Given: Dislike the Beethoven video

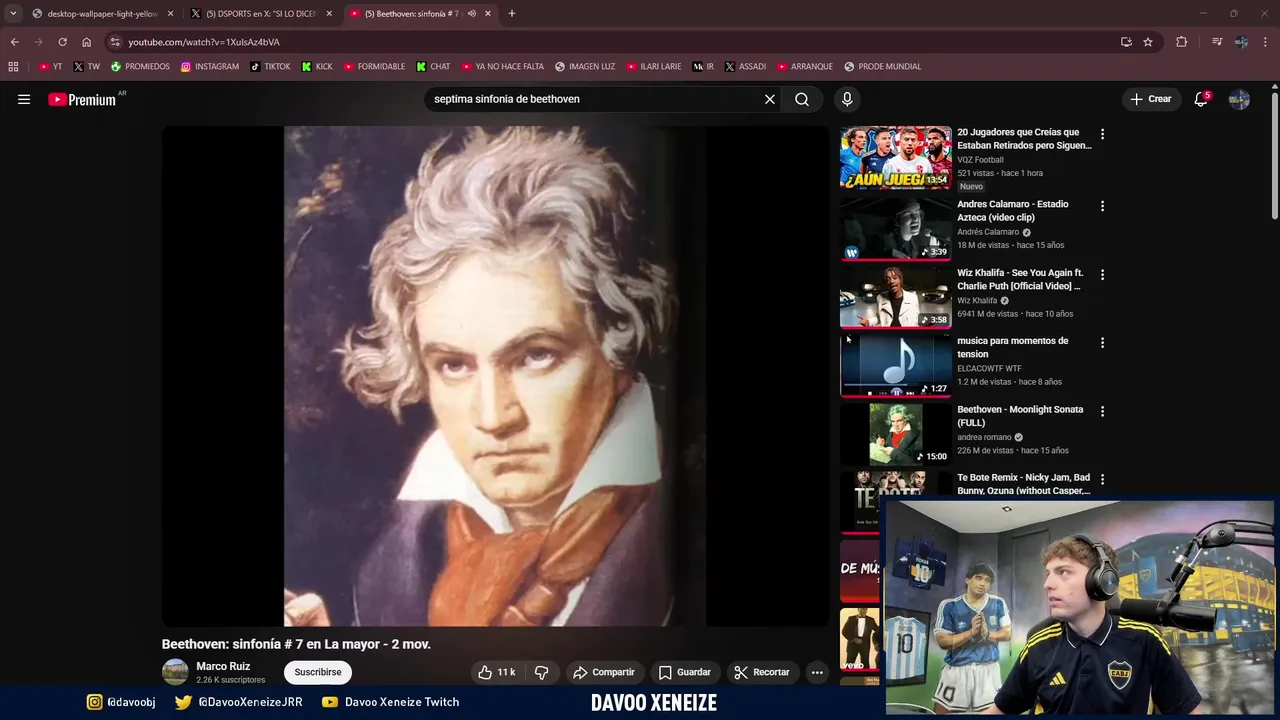Looking at the screenshot, I should tap(541, 672).
